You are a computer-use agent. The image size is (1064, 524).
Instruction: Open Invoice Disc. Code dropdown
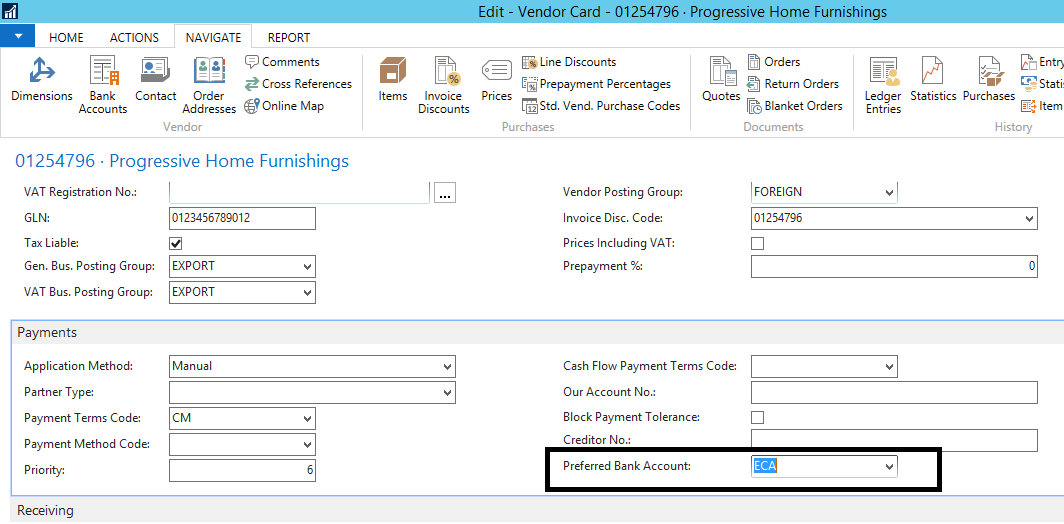pyautogui.click(x=1029, y=218)
